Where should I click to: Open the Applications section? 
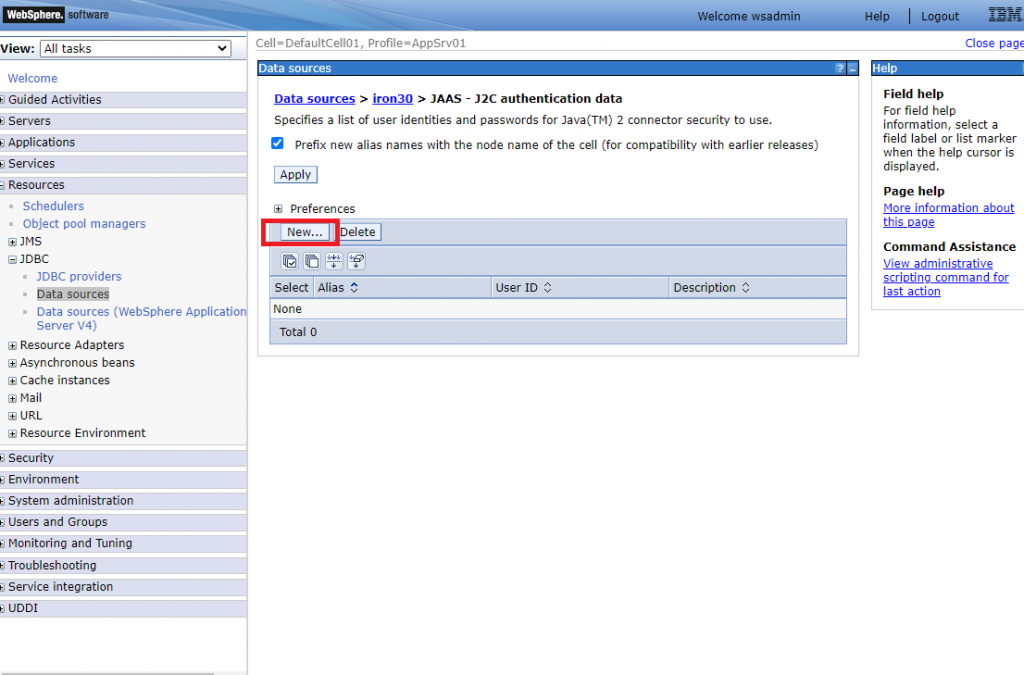(42, 142)
